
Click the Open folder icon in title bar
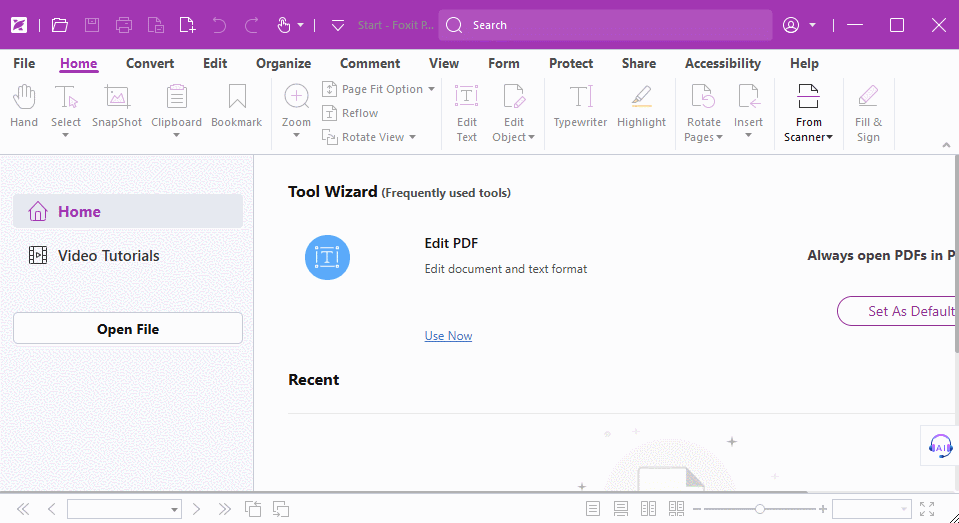click(59, 25)
